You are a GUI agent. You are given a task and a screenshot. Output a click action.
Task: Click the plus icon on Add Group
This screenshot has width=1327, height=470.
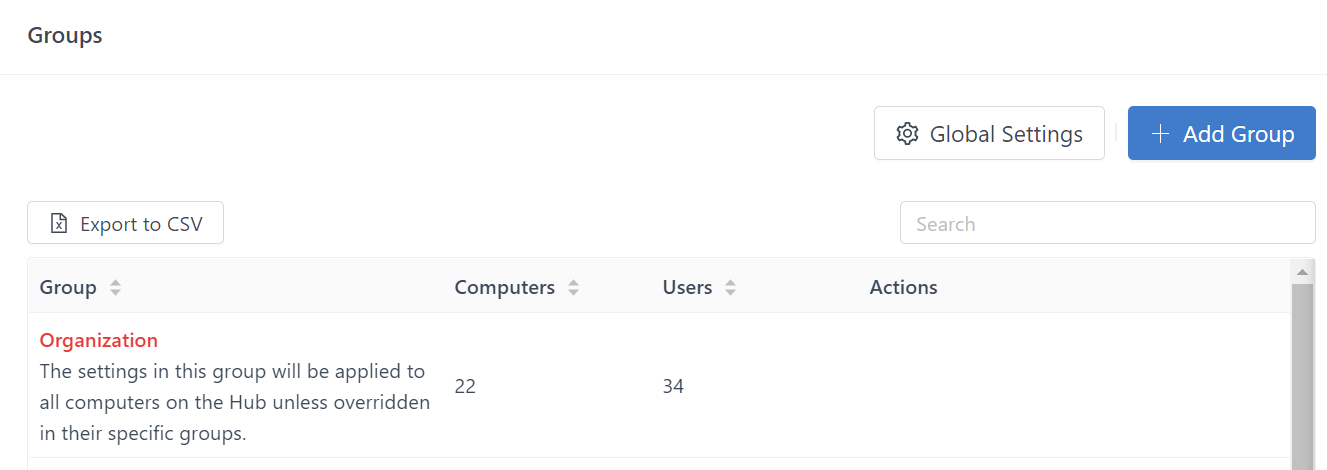pyautogui.click(x=1160, y=134)
